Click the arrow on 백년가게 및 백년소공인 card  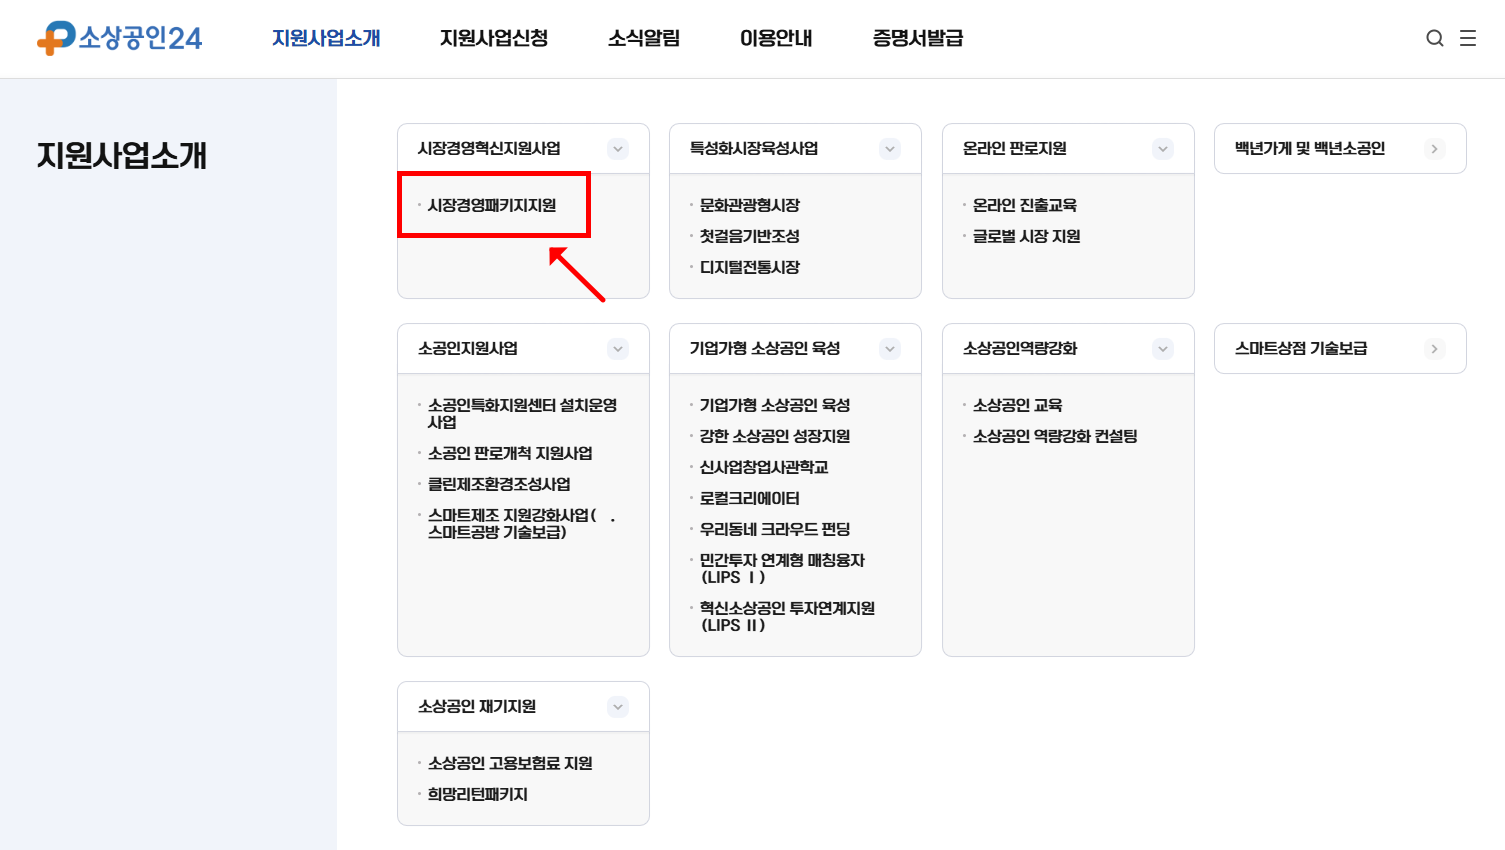(x=1434, y=148)
